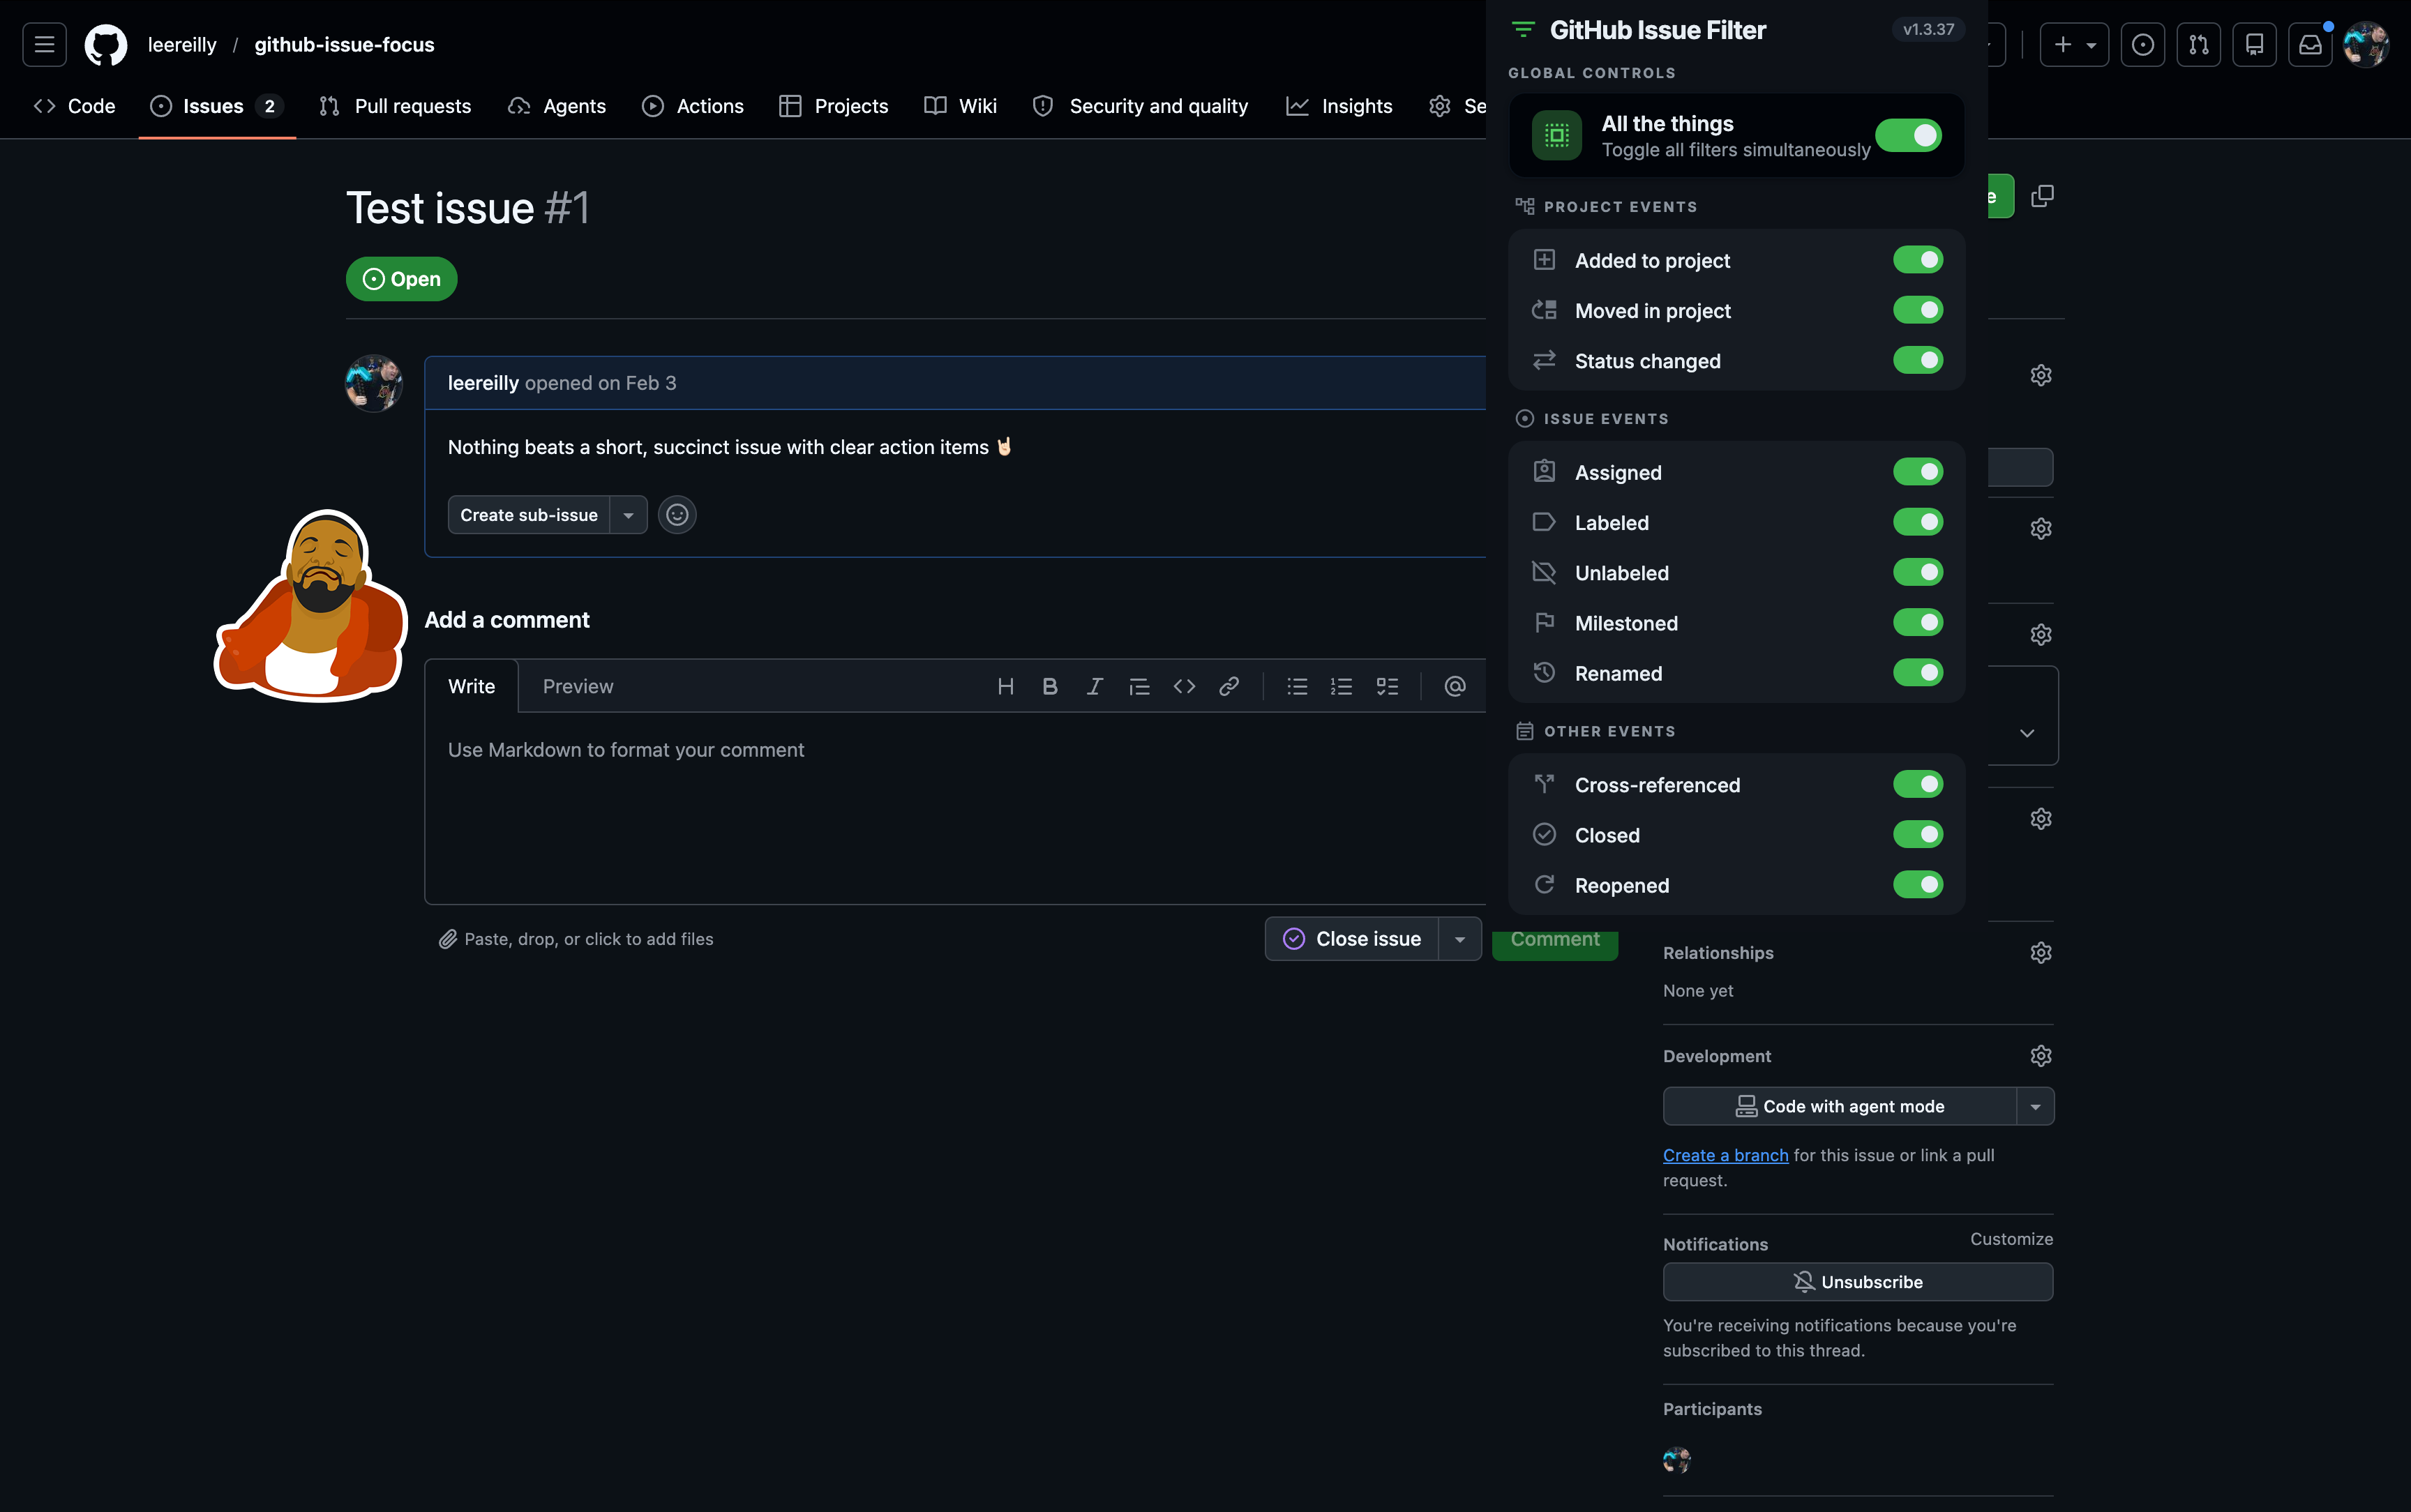Unsubscribe from issue notifications

(1857, 1281)
